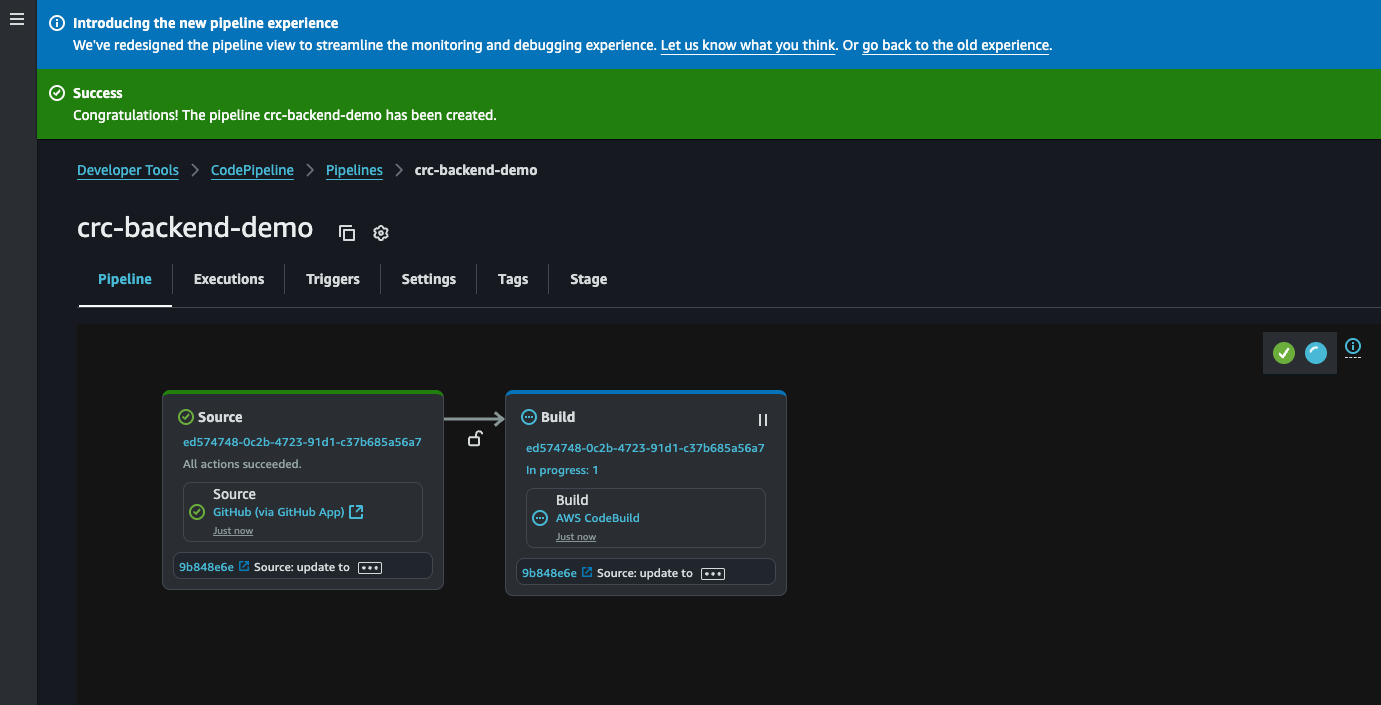Switch to the Executions tab

pos(229,279)
